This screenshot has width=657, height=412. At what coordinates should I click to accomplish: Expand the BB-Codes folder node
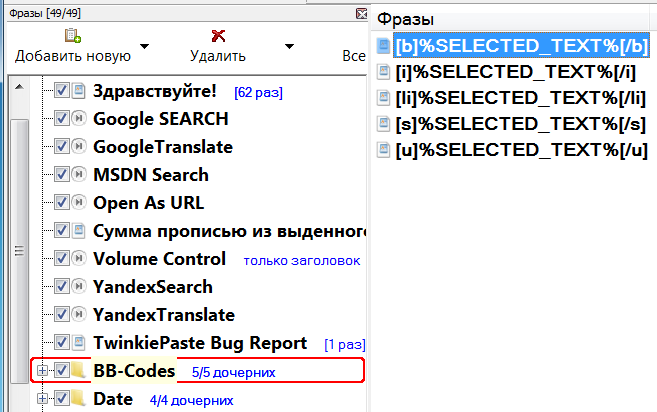pos(42,371)
